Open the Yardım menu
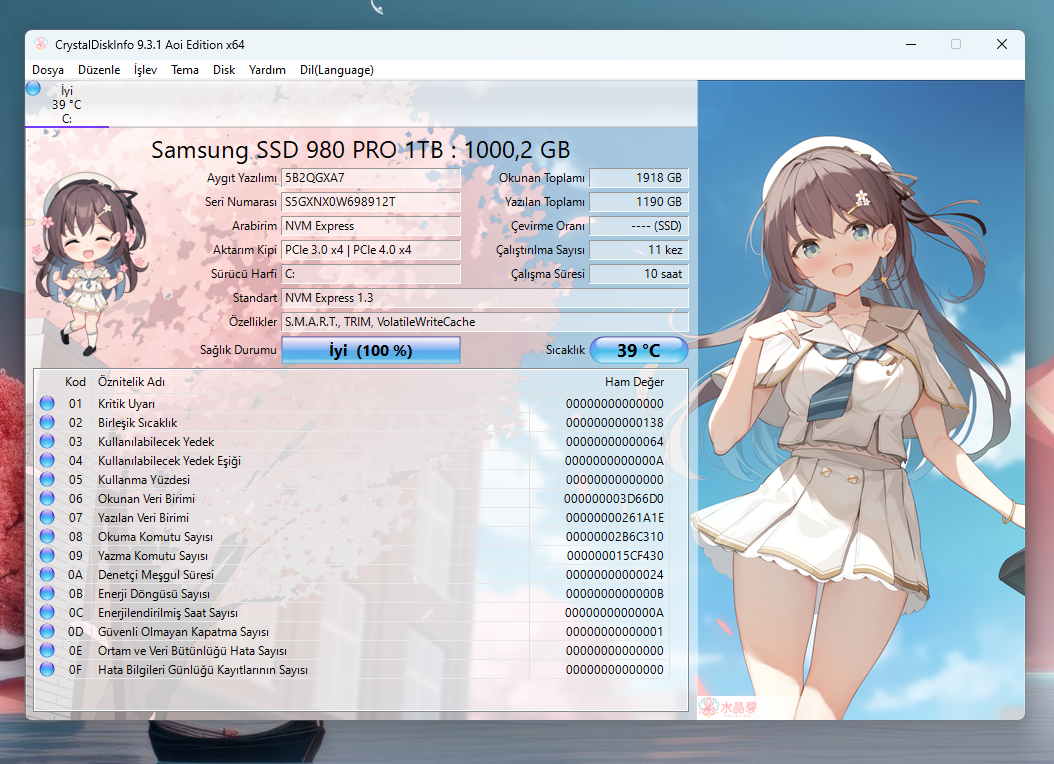The width and height of the screenshot is (1054, 764). point(267,70)
